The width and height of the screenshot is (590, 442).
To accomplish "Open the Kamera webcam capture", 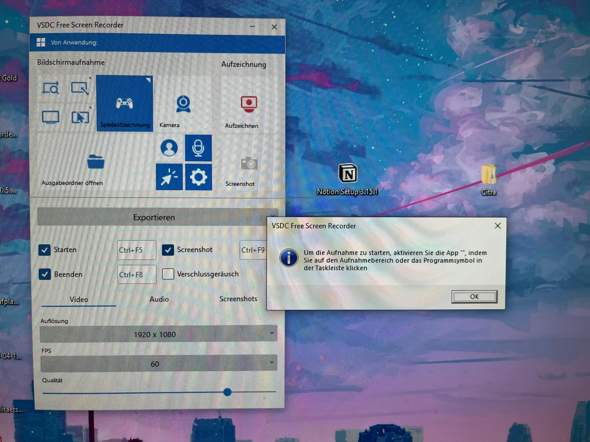I will pyautogui.click(x=183, y=104).
